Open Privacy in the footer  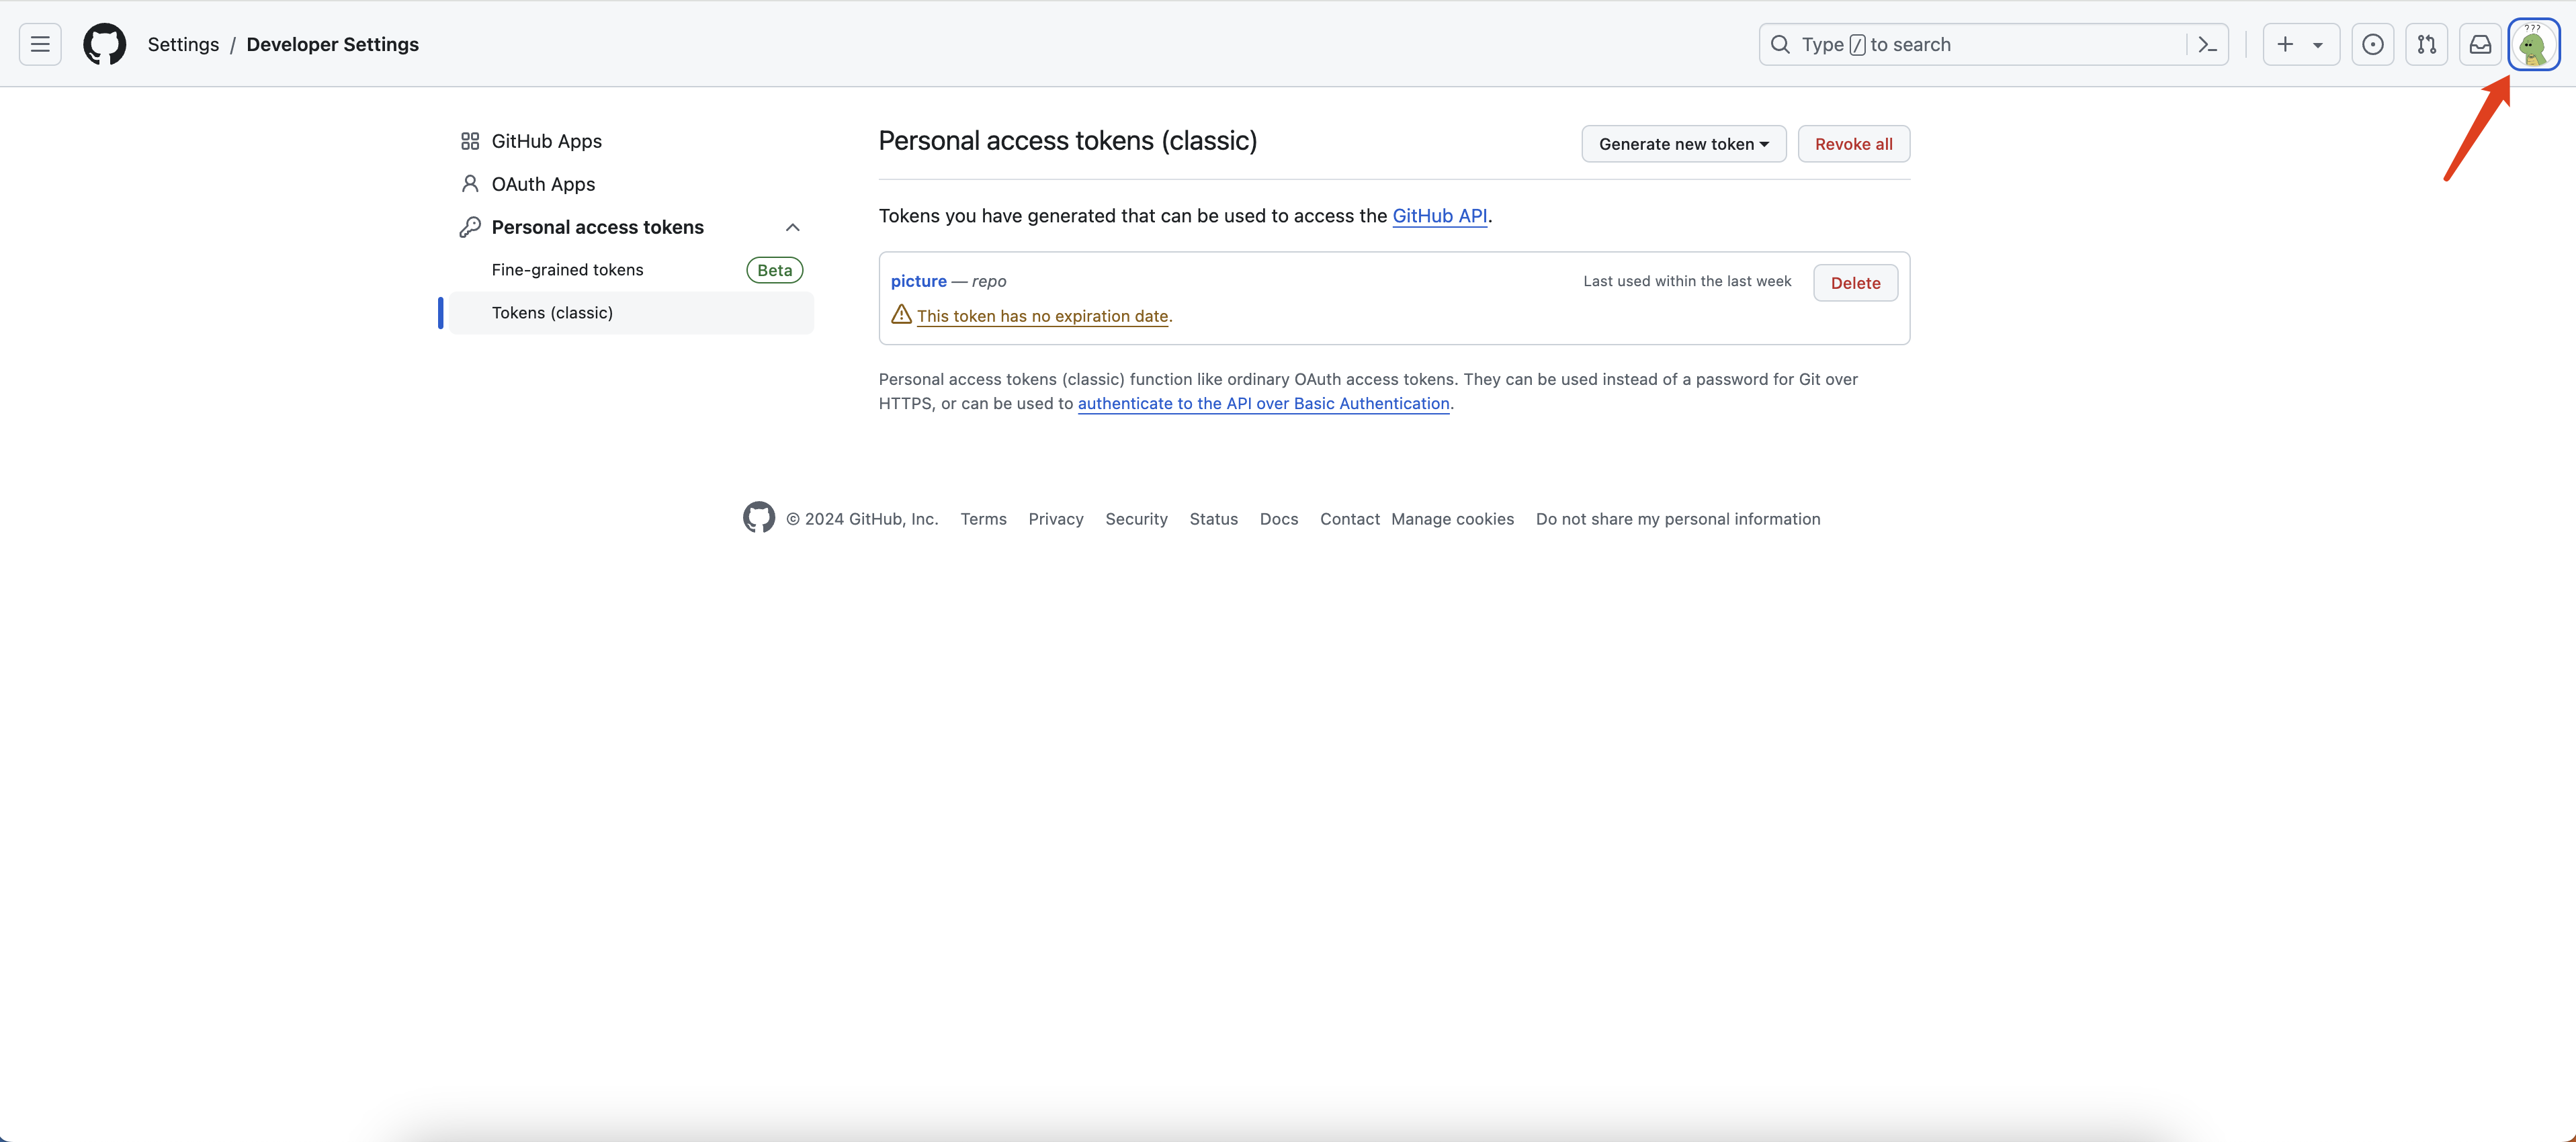click(1056, 519)
